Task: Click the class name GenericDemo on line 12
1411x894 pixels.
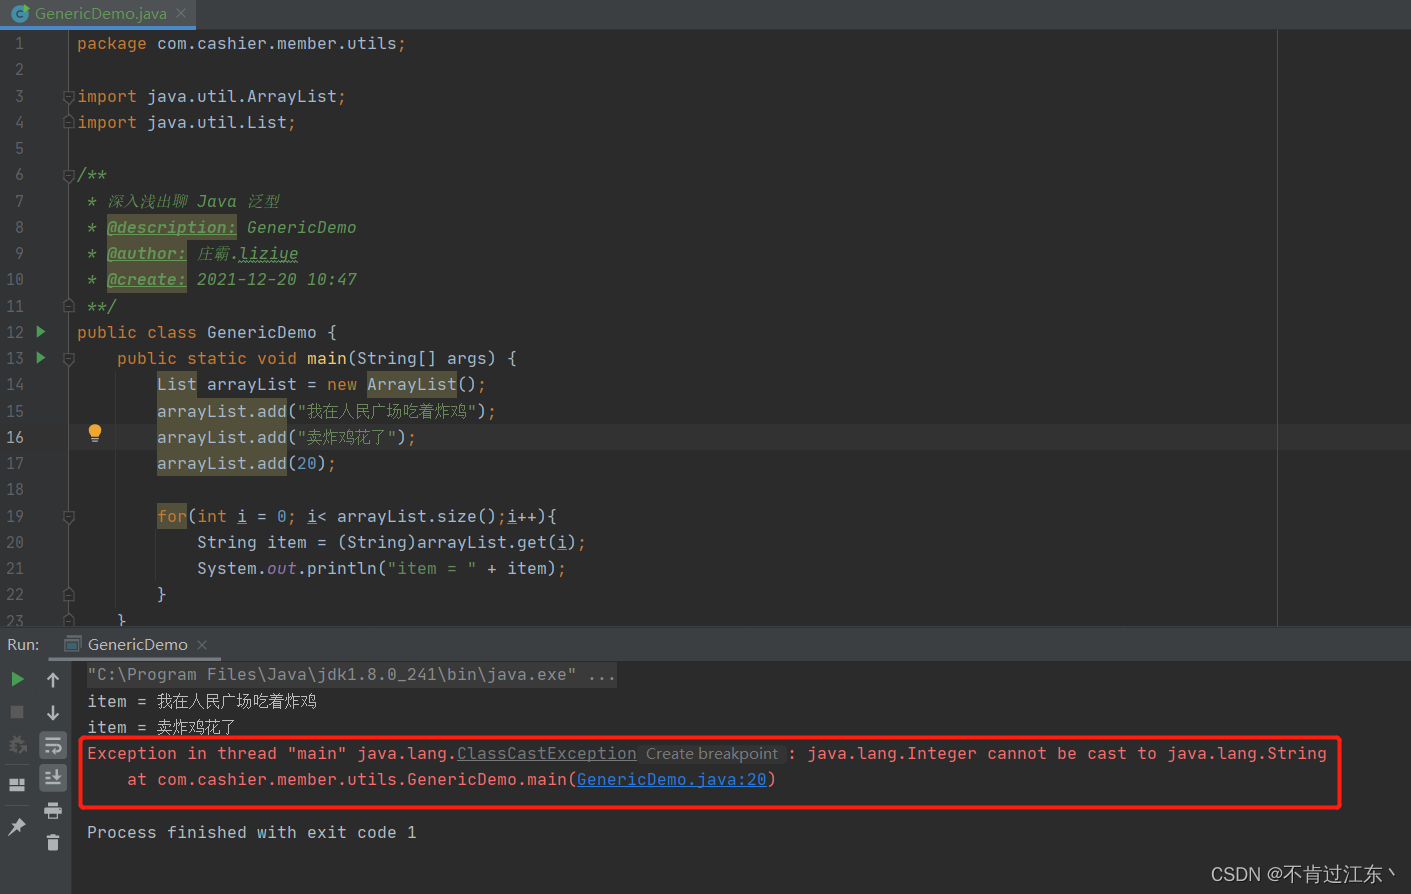Action: 261,332
